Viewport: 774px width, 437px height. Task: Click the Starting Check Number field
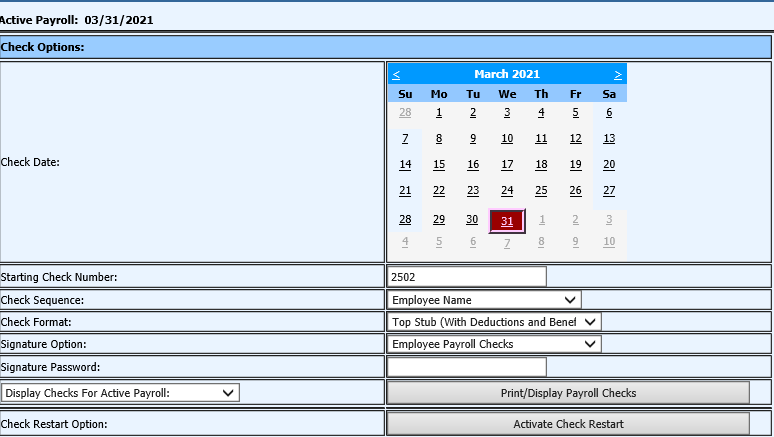tap(466, 277)
